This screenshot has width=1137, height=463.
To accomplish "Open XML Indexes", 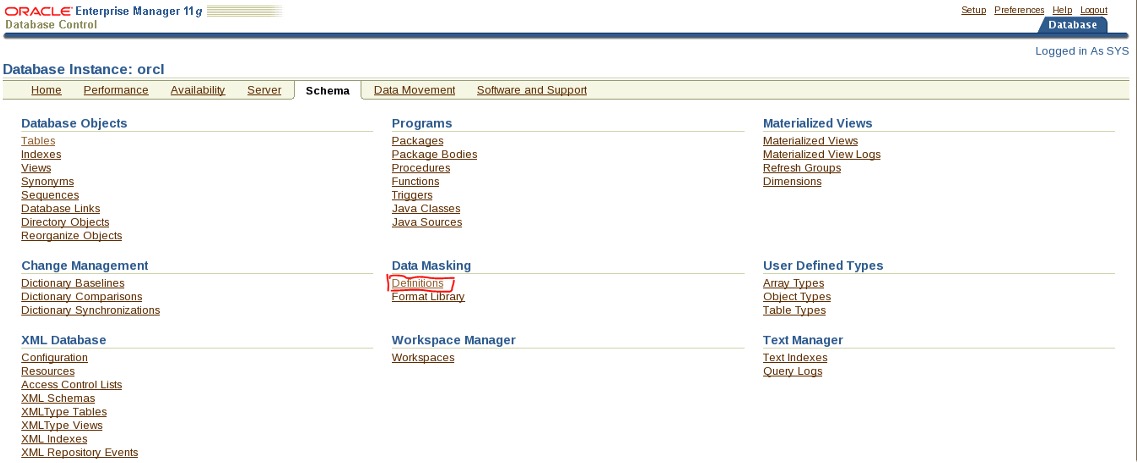I will 54,439.
